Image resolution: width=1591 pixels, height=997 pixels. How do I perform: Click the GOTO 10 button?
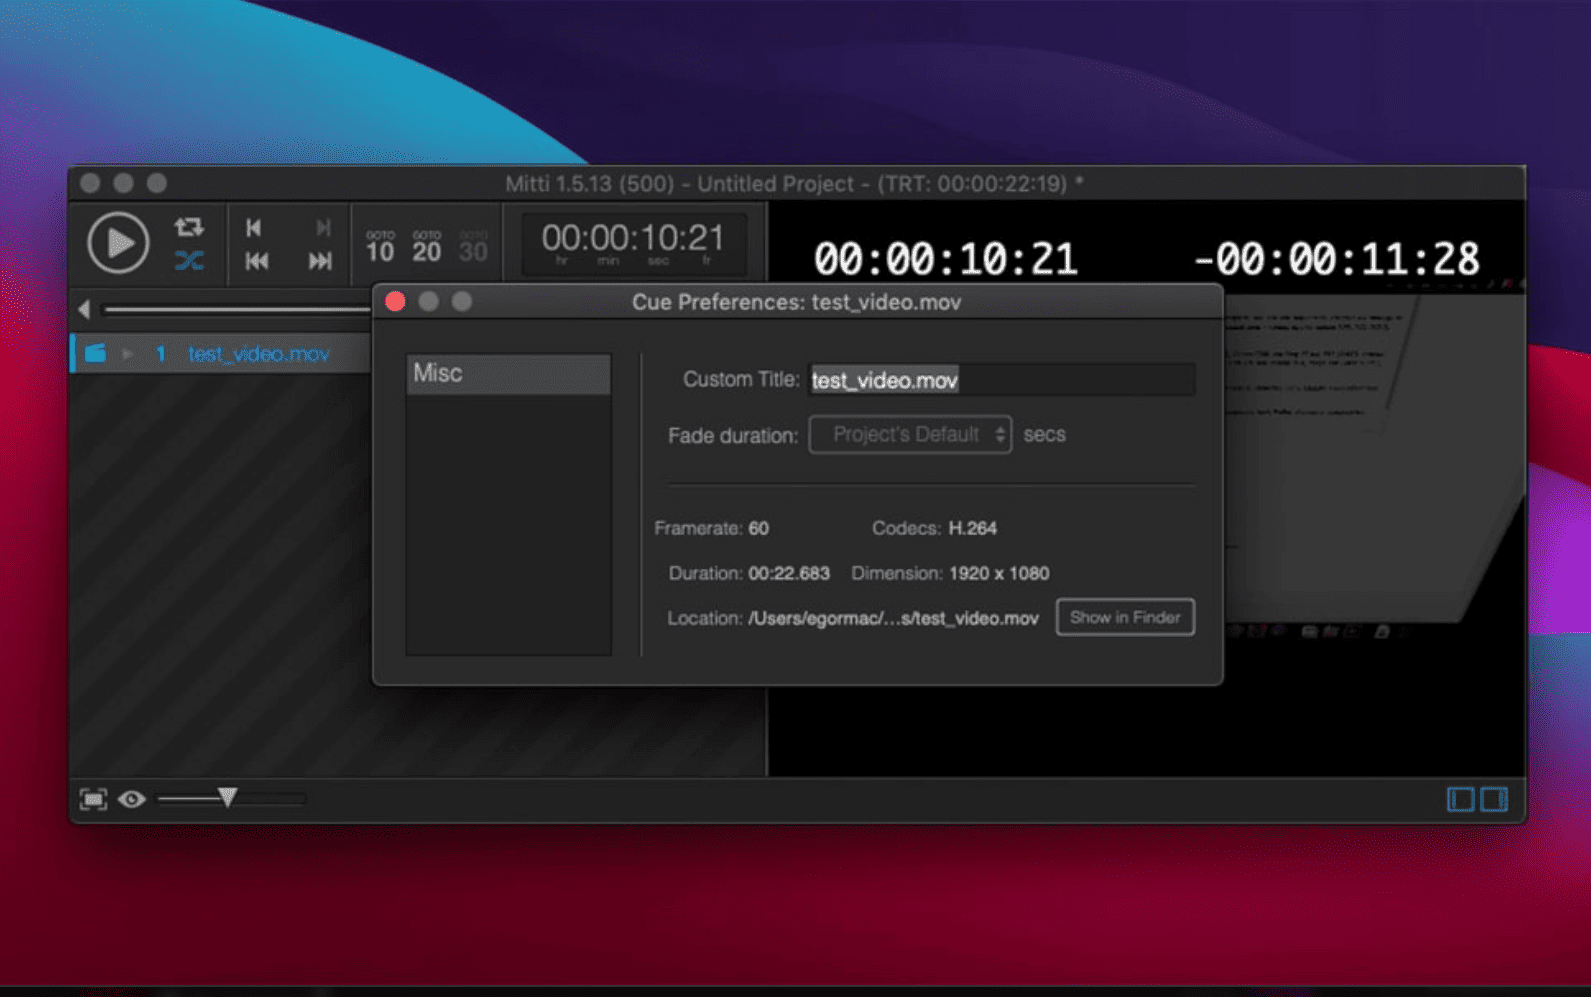[380, 246]
